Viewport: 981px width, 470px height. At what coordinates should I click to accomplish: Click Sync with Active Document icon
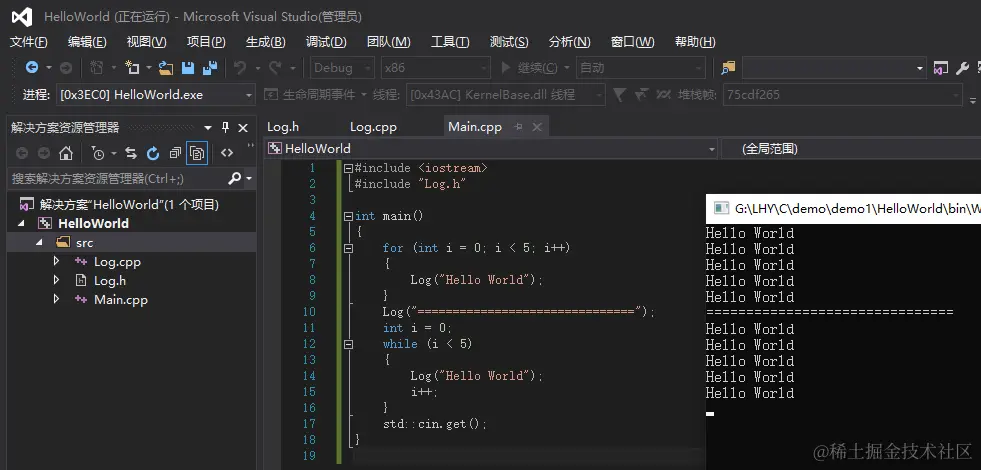(131, 153)
